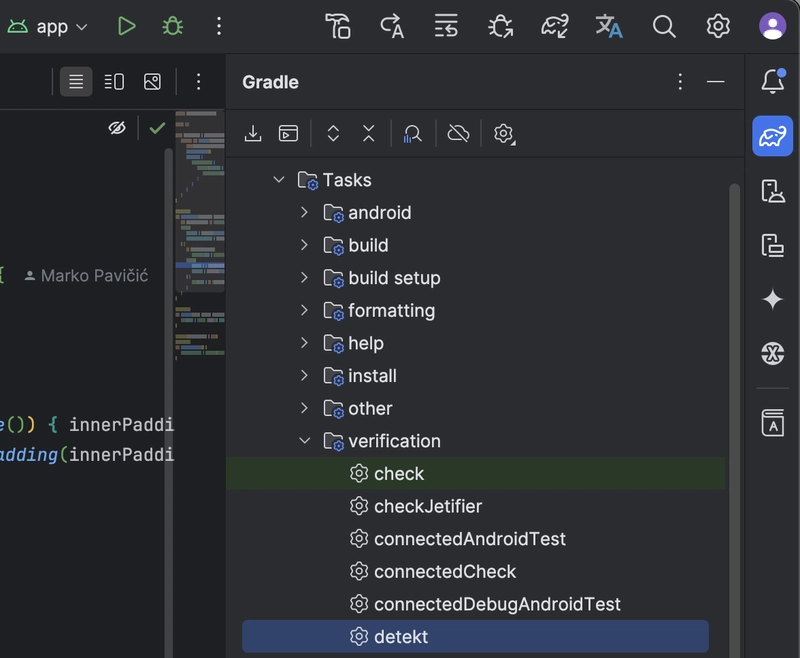Open the book 'A' sidebar tool window
Viewport: 800px width, 658px height.
point(772,423)
